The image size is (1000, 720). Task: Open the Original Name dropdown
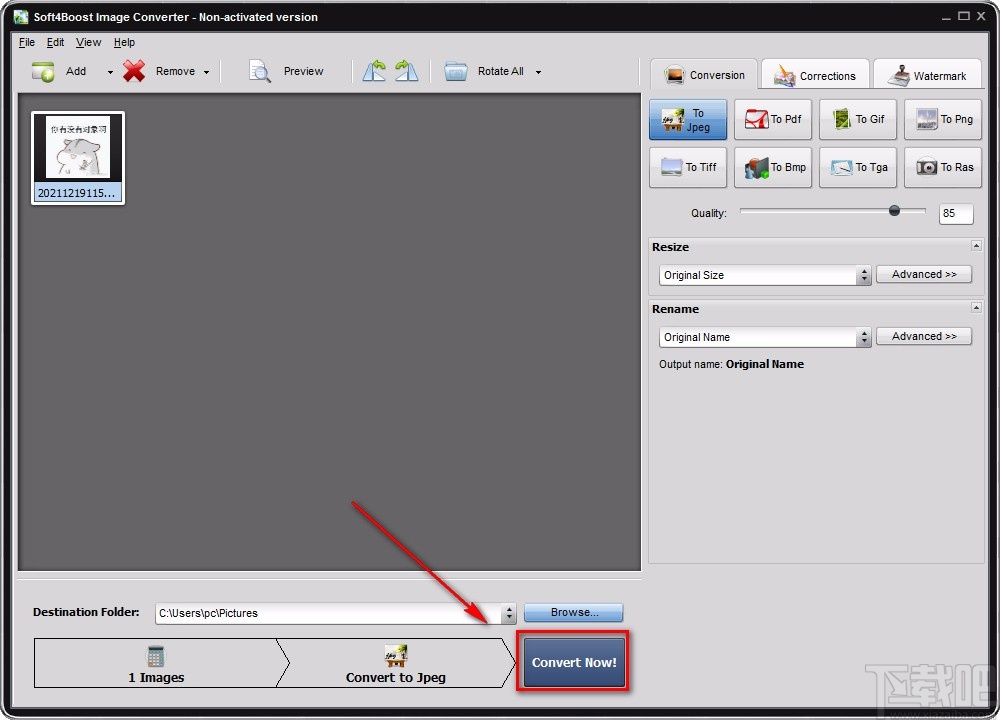(x=765, y=337)
